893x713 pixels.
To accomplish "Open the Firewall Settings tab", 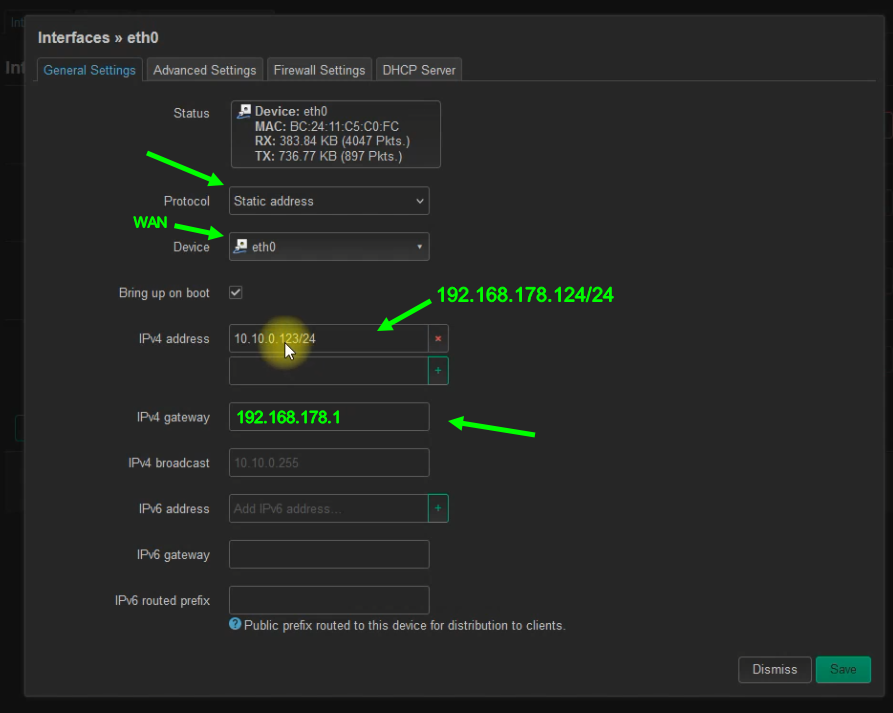I will tap(319, 70).
